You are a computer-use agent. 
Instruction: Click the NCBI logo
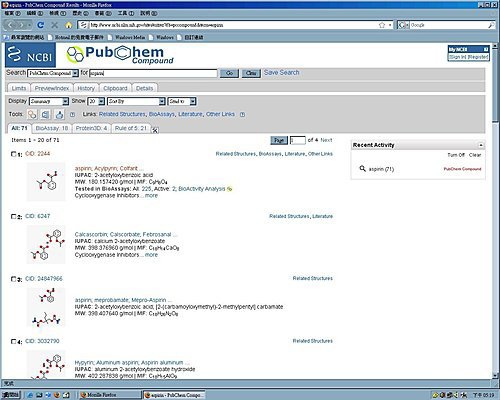click(x=30, y=55)
